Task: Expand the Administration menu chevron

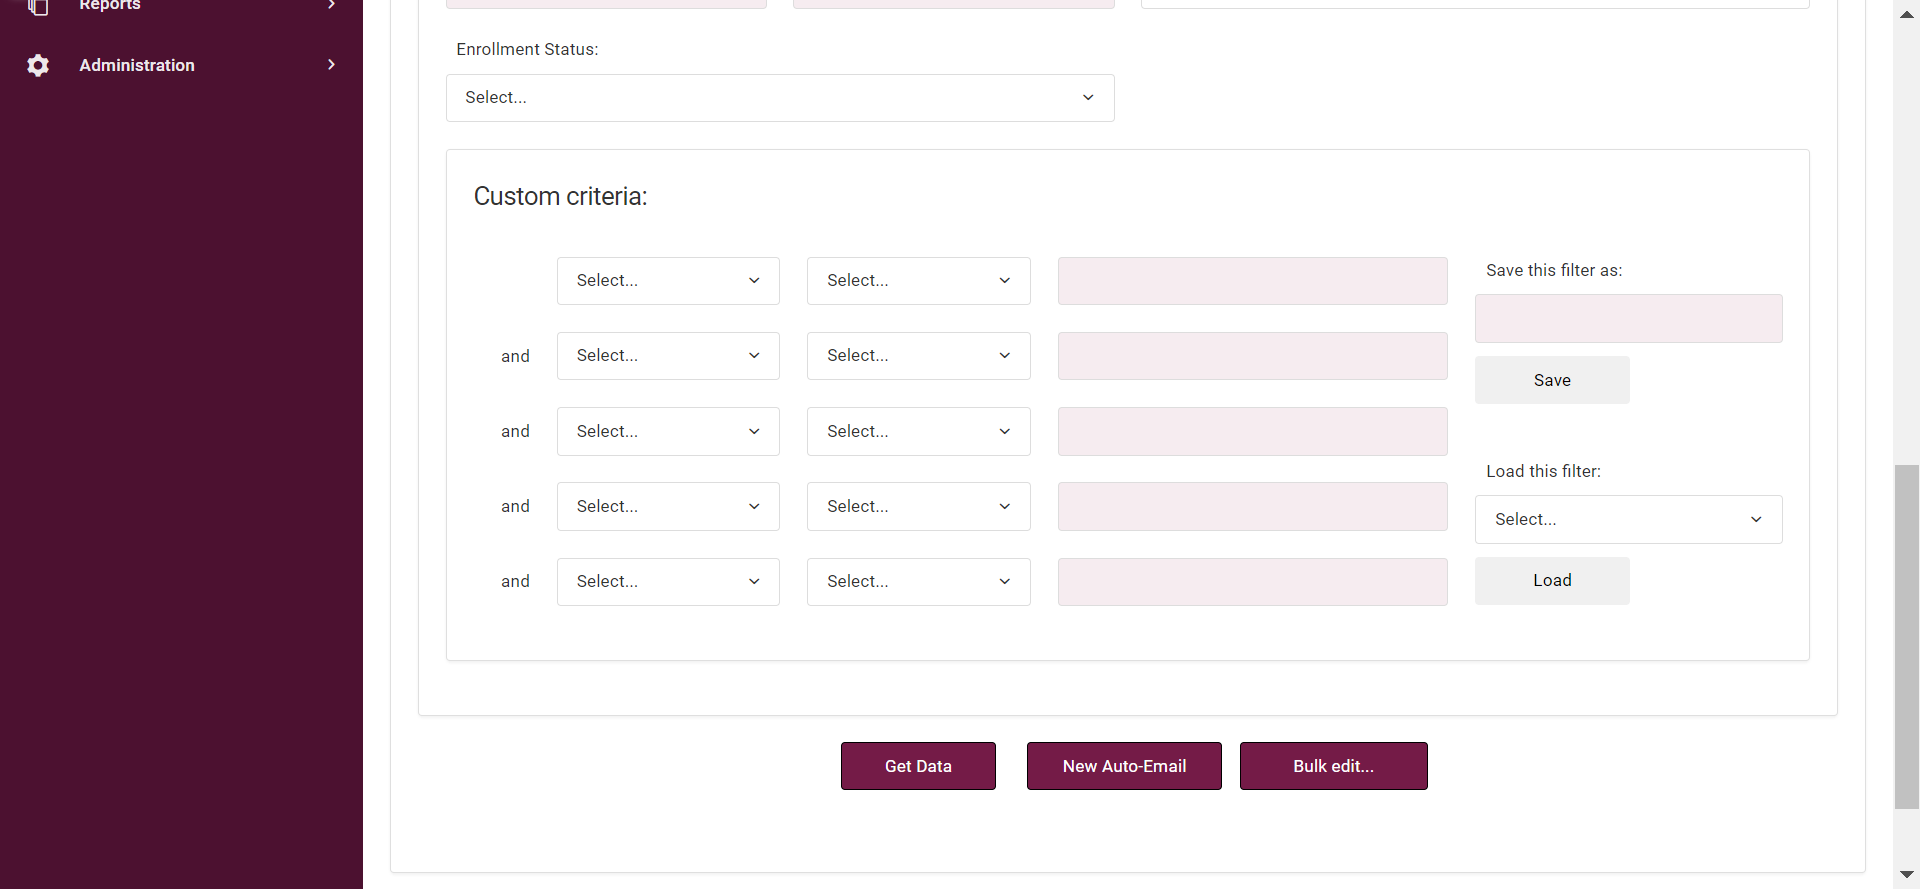Action: 331,65
